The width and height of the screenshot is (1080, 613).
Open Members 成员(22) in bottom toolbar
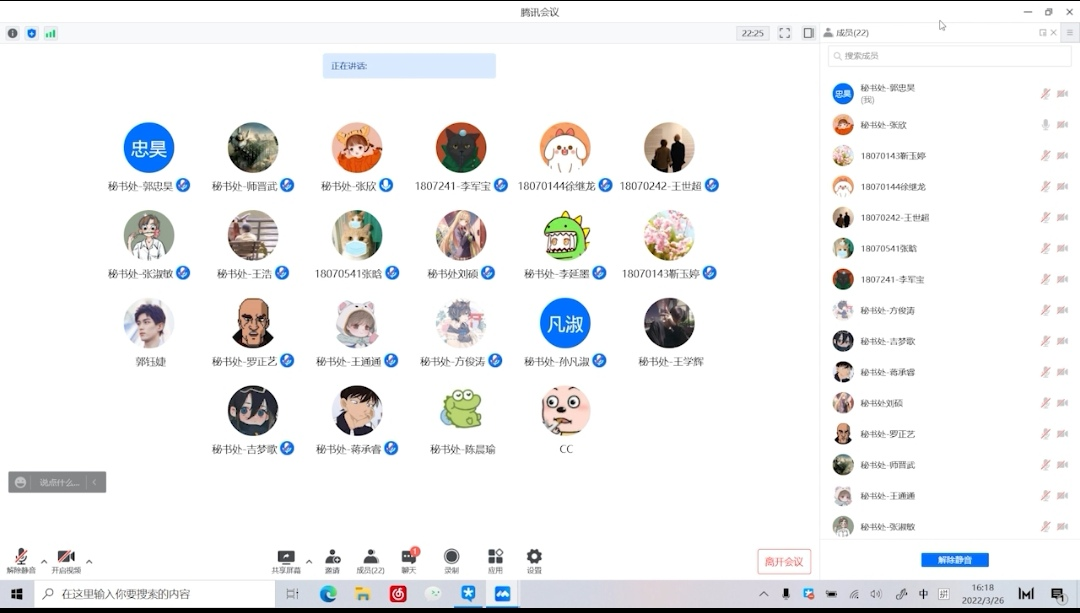[x=371, y=561]
